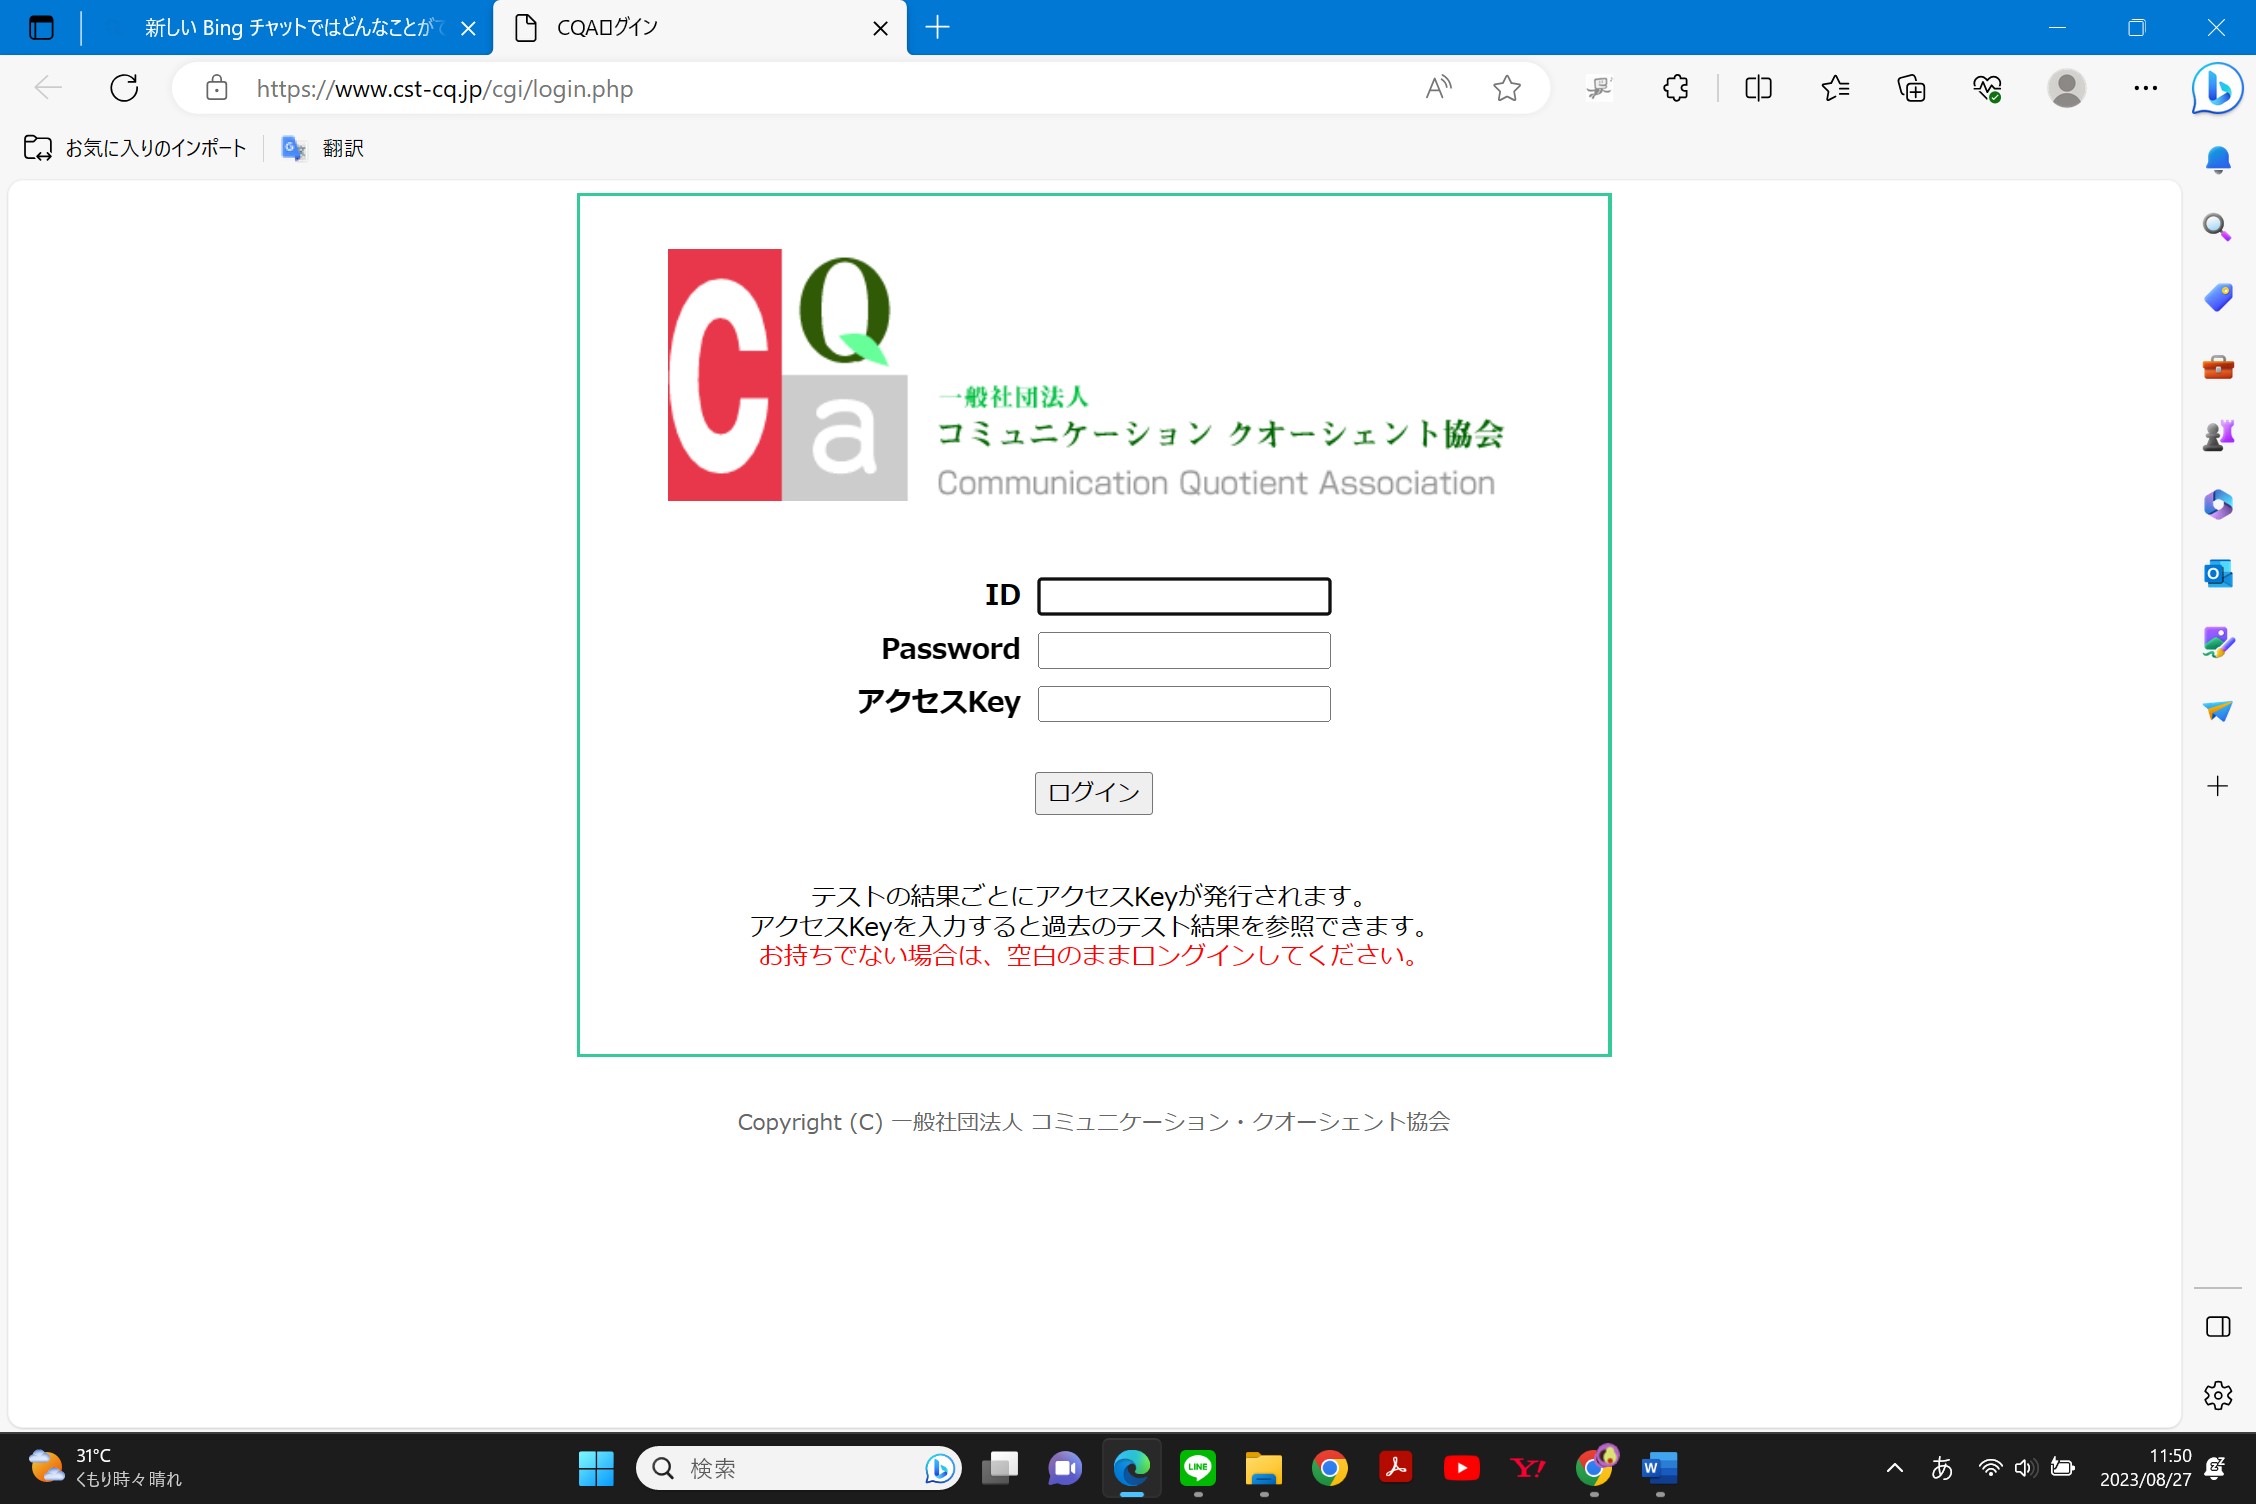Reload the page with refresh icon

pos(124,88)
